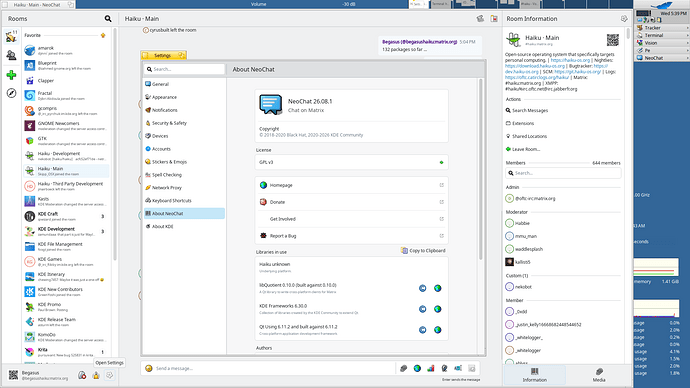
Task: Open the emoji picker in message bar
Action: click(x=149, y=368)
